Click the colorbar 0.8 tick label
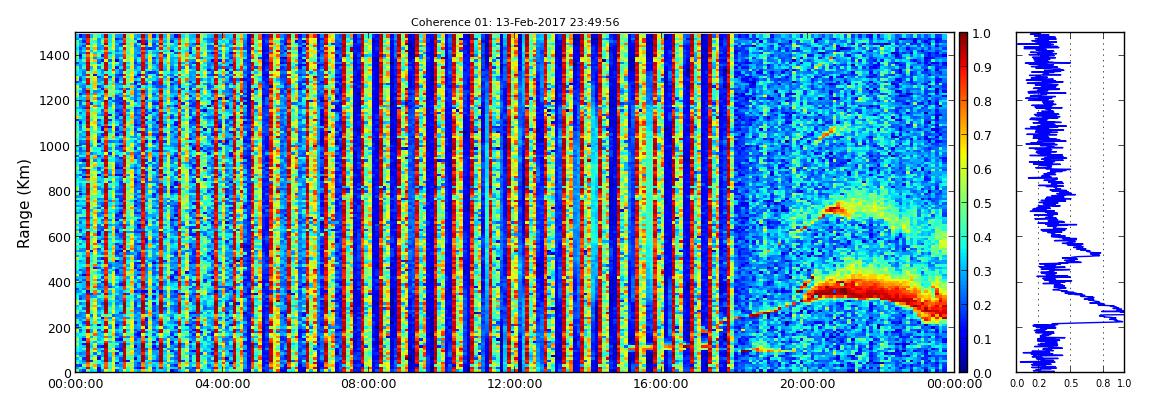This screenshot has height=407, width=1150. [981, 101]
